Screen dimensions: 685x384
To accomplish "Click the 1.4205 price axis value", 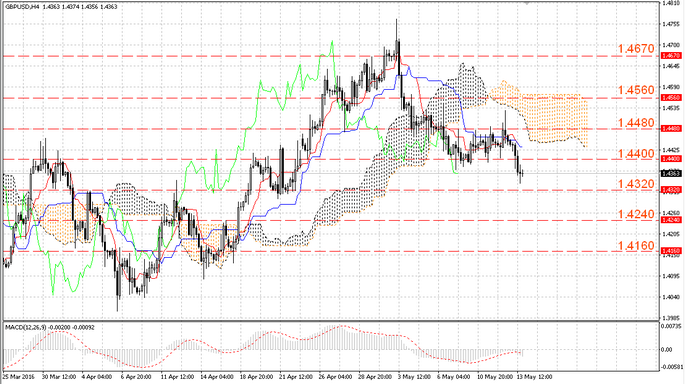I will (x=671, y=234).
